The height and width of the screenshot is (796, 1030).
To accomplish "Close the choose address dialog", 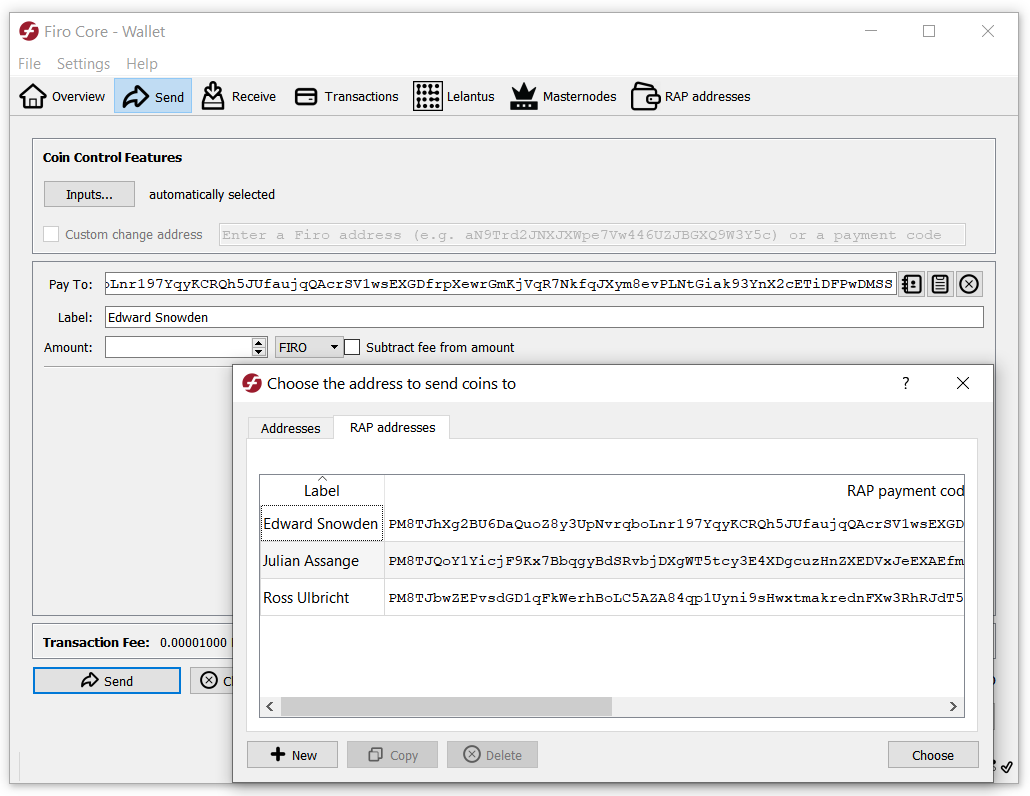I will 963,383.
